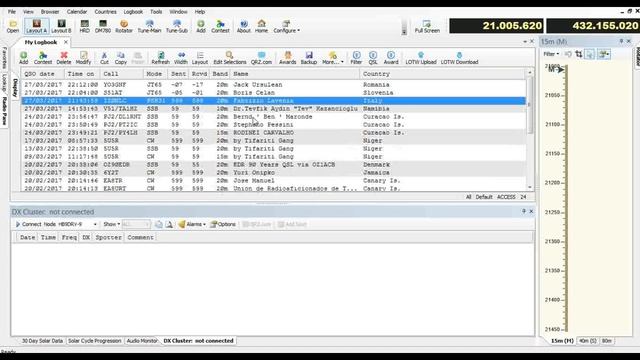Open the Calendar menu

77,12
